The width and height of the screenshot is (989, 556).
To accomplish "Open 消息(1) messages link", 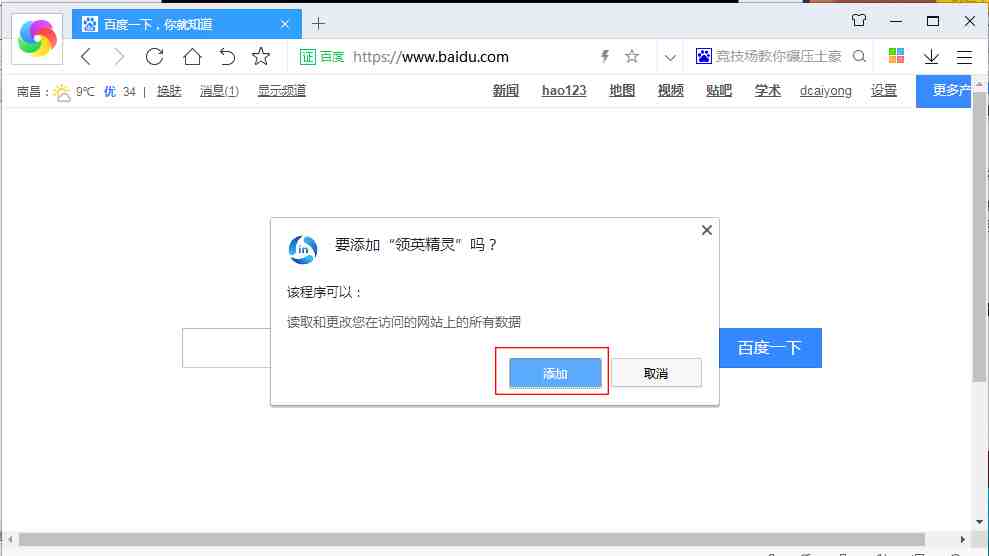I will pyautogui.click(x=219, y=91).
